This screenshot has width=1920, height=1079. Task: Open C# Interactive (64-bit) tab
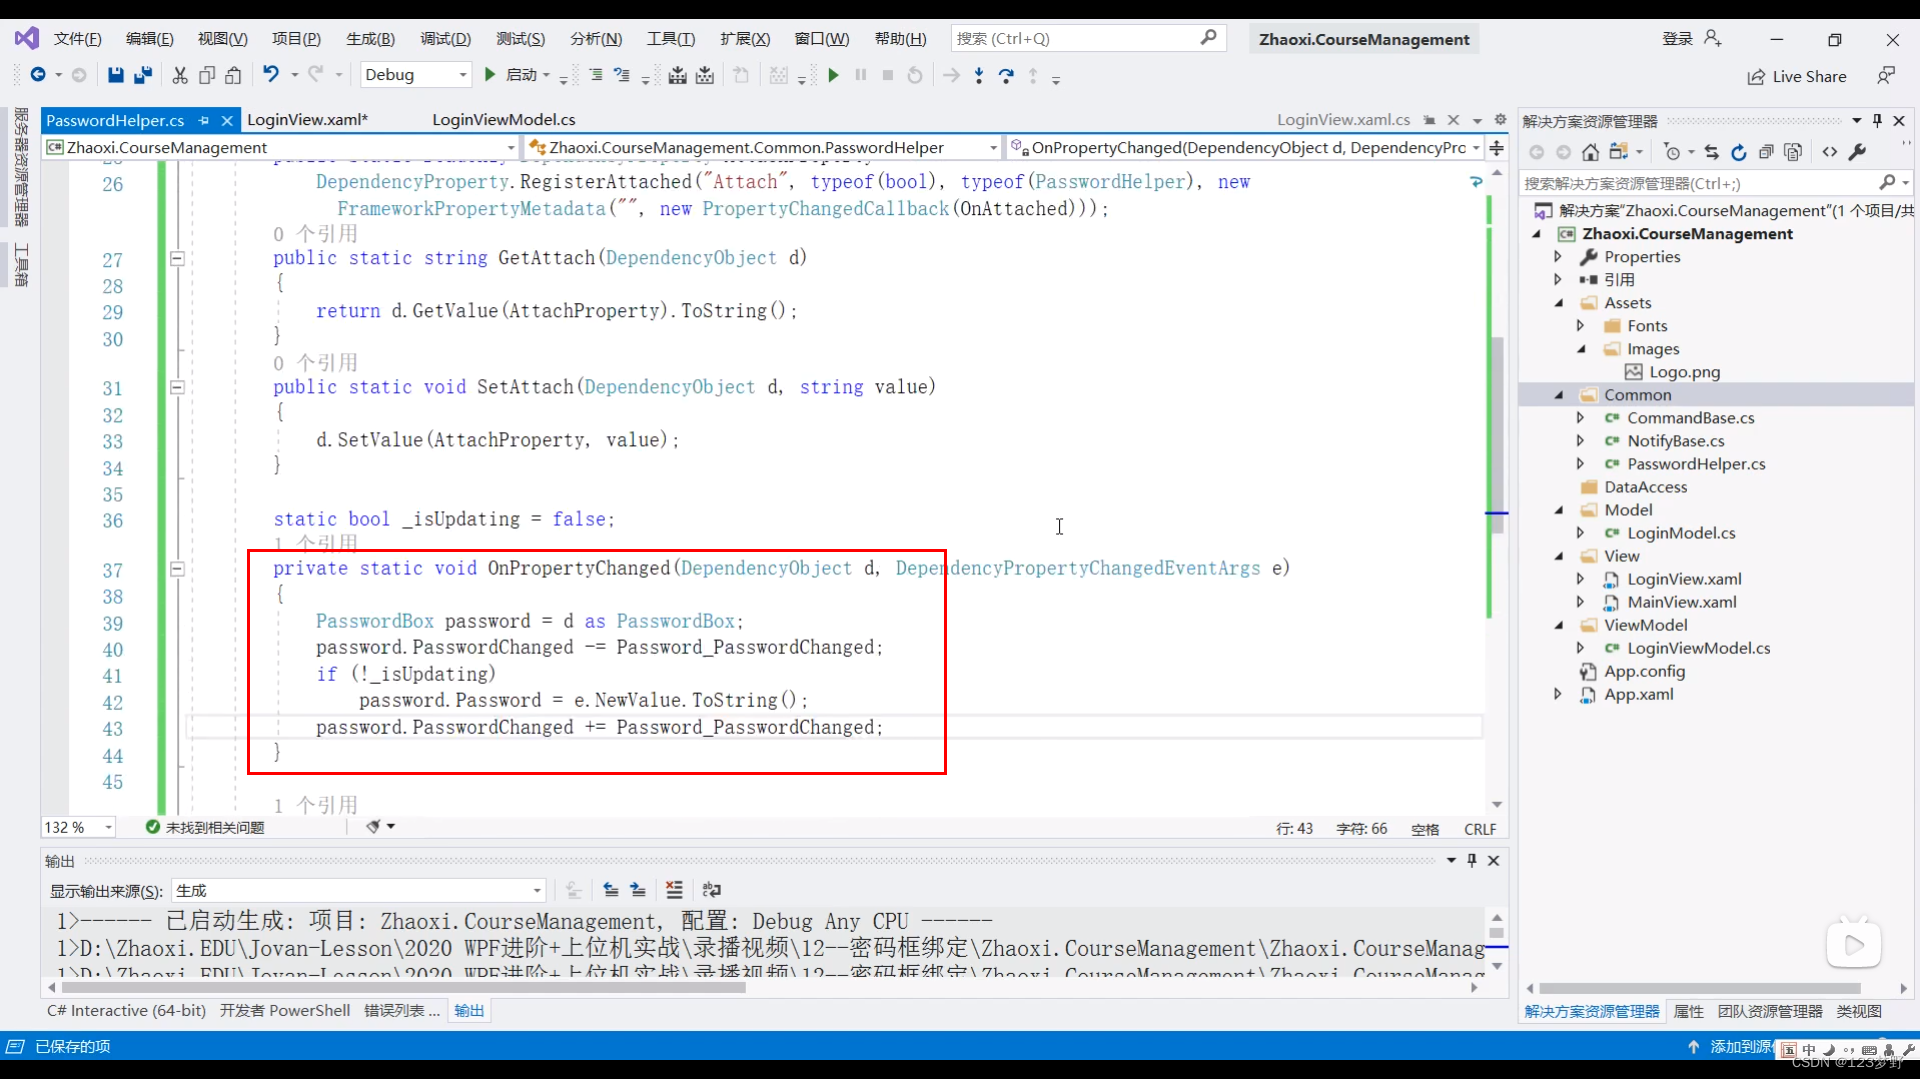click(126, 1010)
